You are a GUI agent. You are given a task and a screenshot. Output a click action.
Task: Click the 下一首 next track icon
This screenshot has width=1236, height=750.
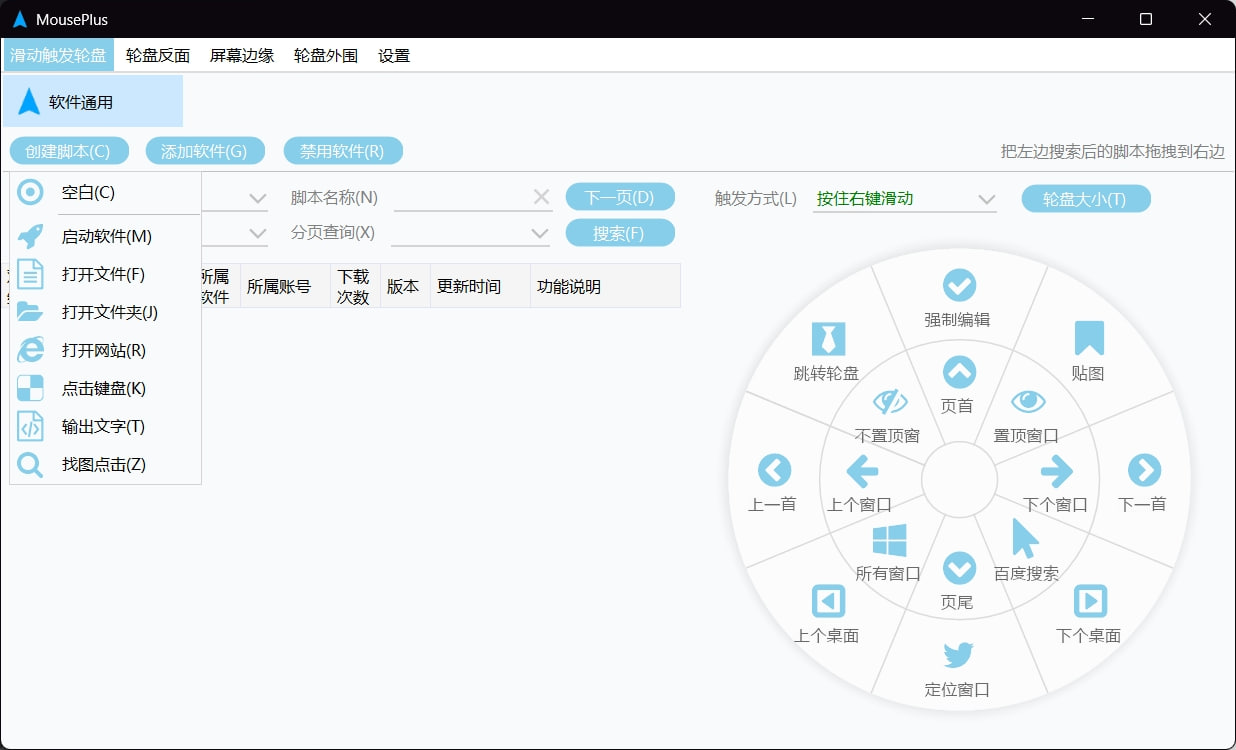[x=1144, y=470]
